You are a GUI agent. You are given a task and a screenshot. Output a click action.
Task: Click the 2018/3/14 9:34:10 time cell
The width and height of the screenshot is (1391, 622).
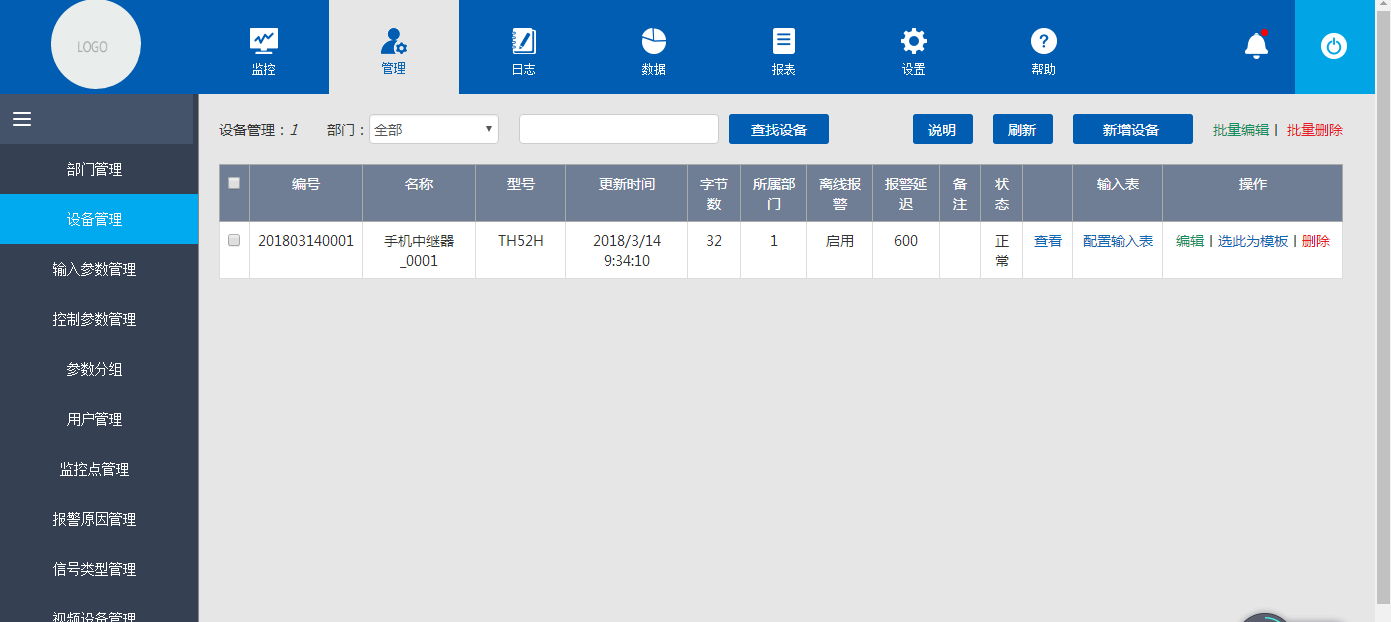[627, 250]
